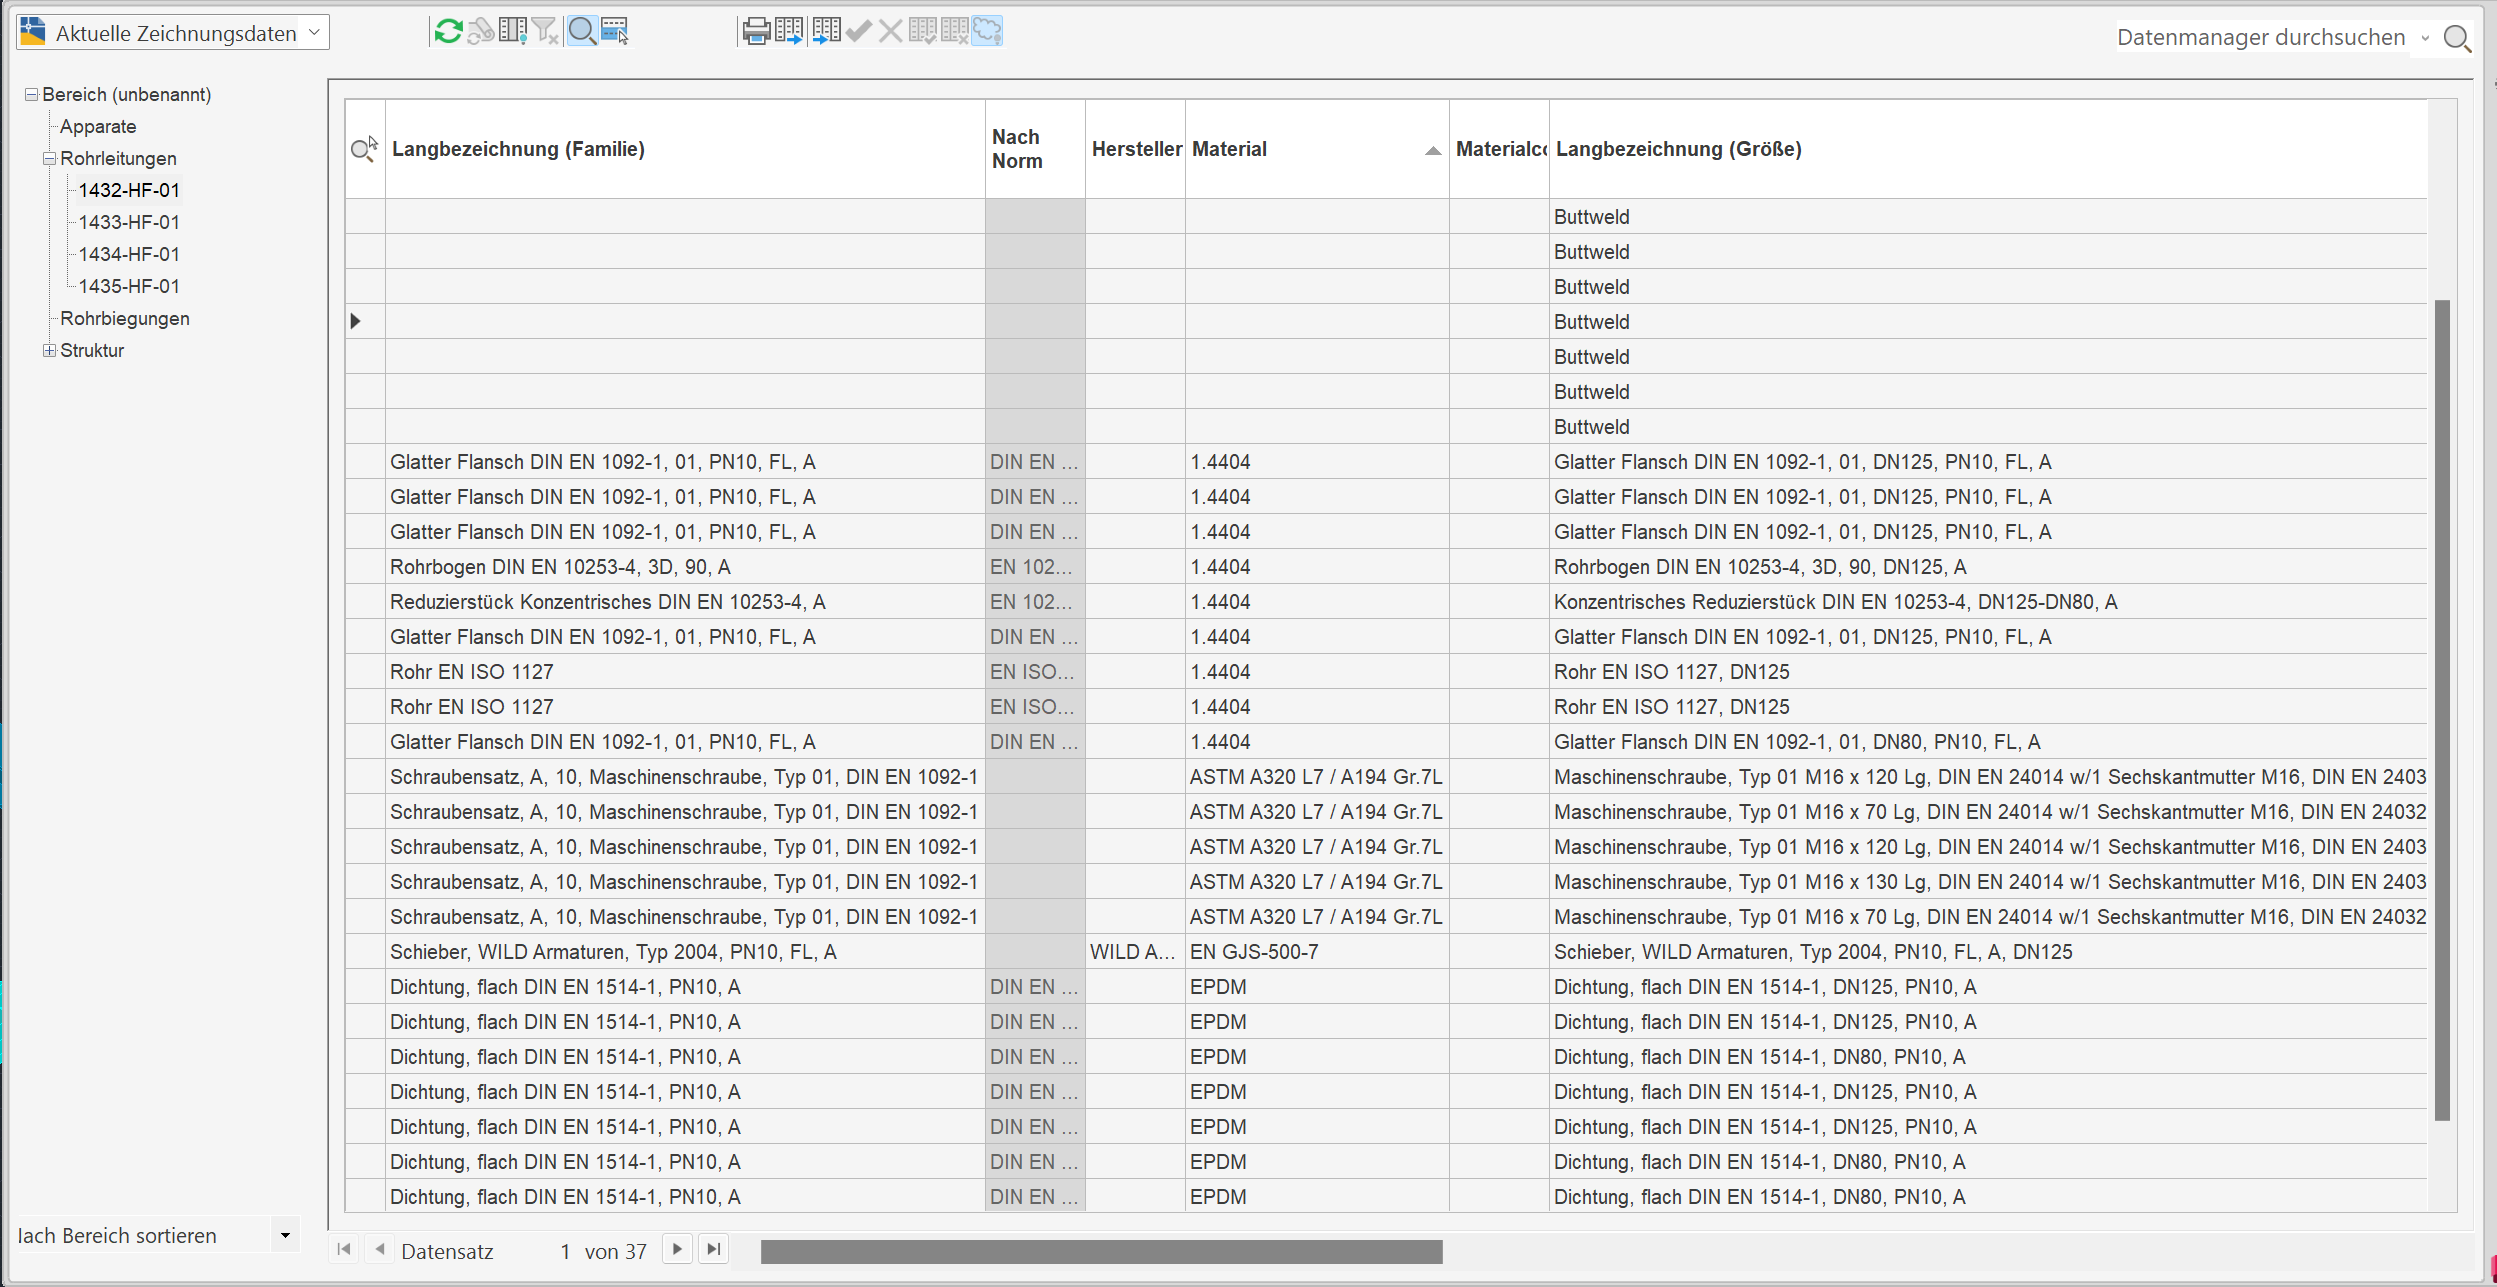Viewport: 2497px width, 1287px height.
Task: Open the search magnifier tool in the toolbar
Action: click(x=583, y=31)
